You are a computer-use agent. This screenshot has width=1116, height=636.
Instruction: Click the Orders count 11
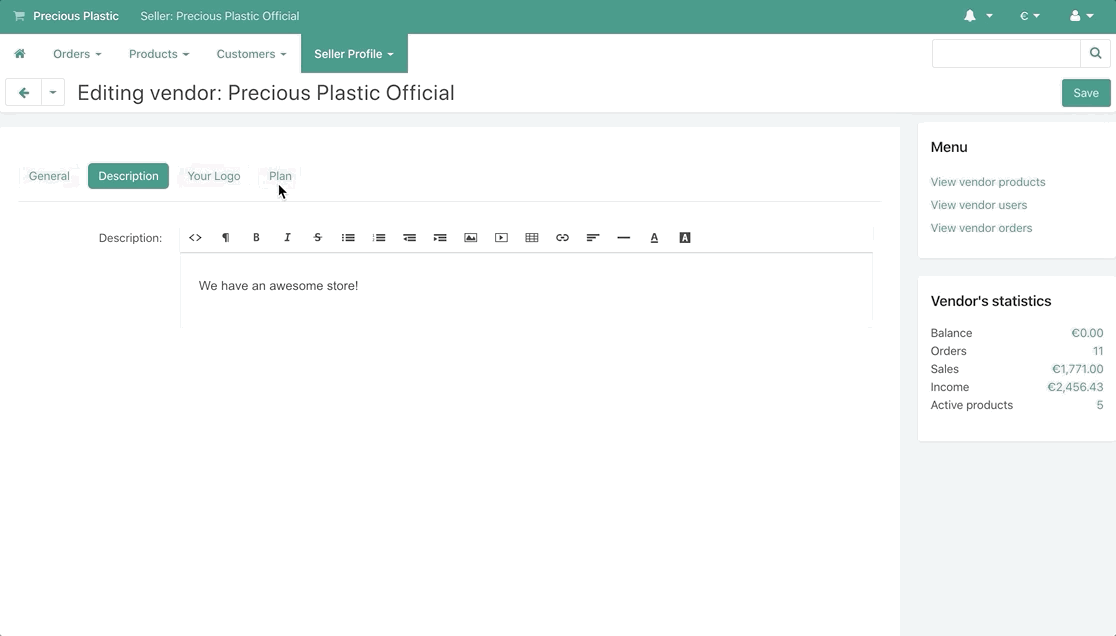pos(1097,351)
